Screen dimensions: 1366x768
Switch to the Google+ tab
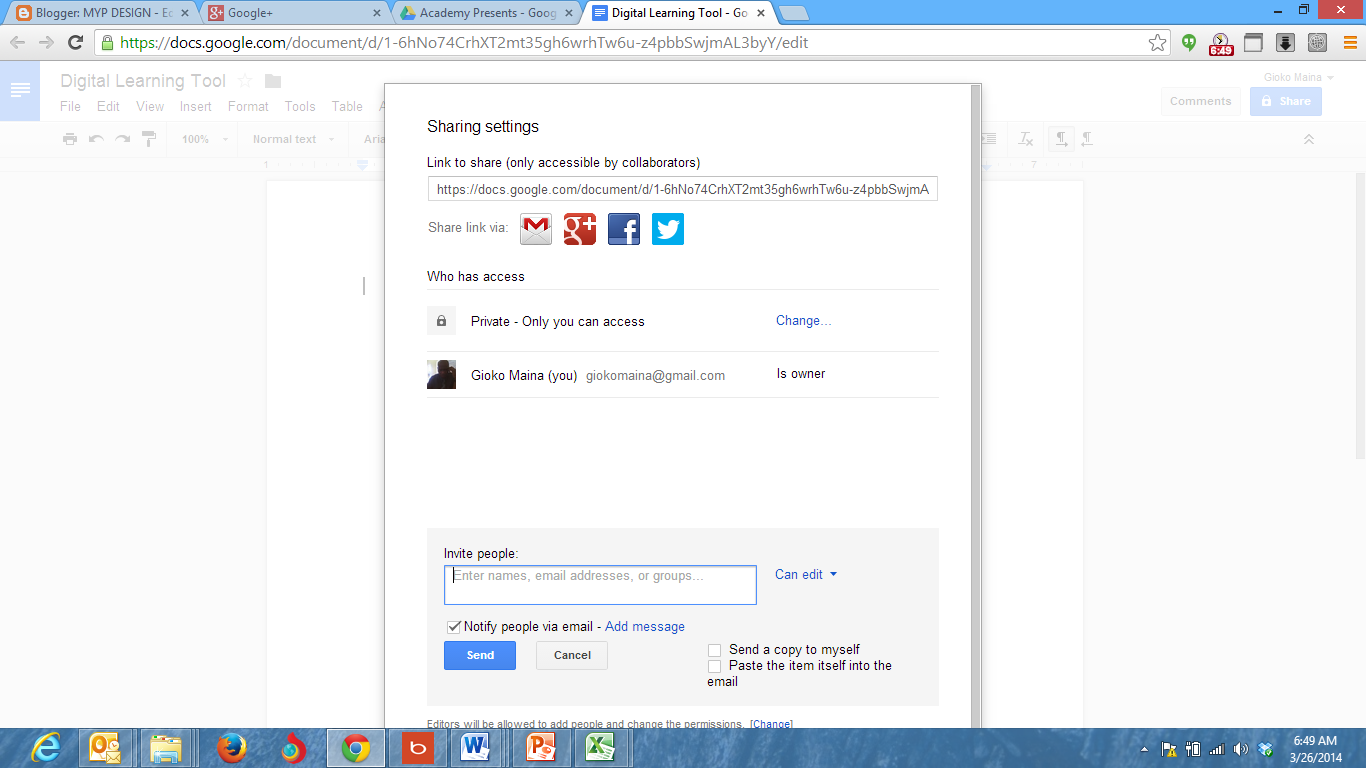pyautogui.click(x=296, y=13)
